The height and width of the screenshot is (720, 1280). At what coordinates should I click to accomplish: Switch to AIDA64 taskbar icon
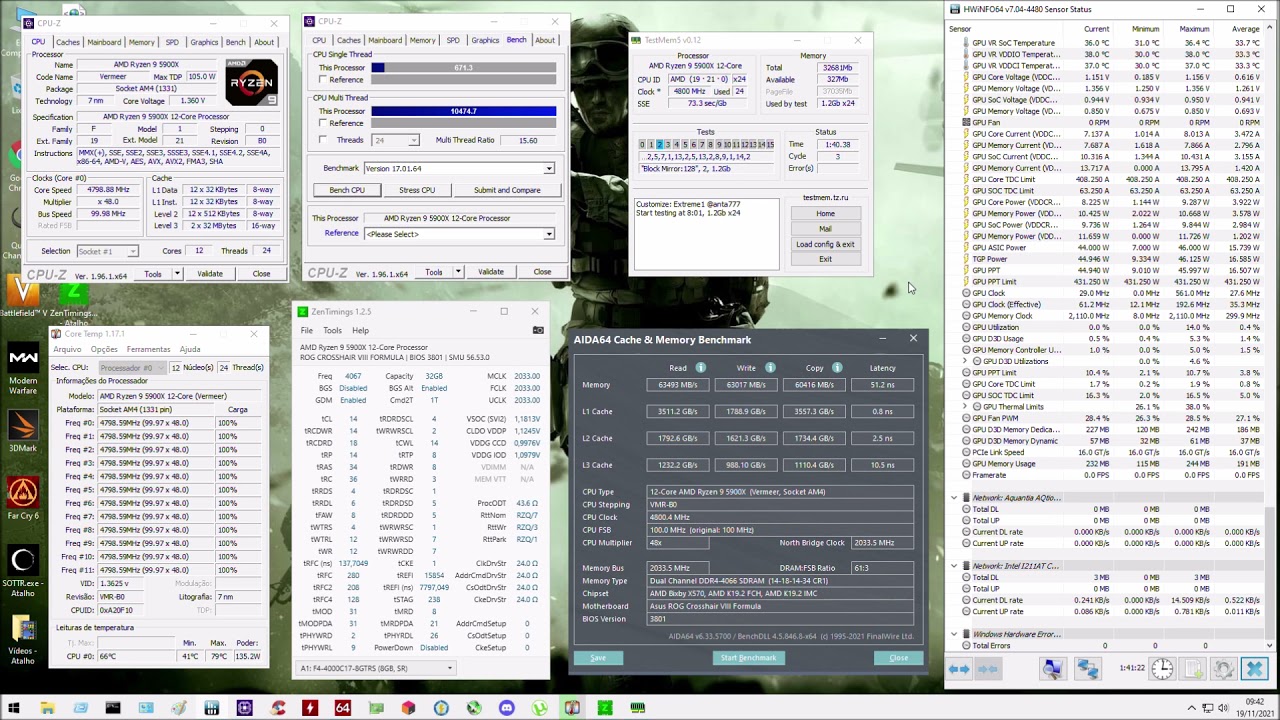tap(342, 708)
